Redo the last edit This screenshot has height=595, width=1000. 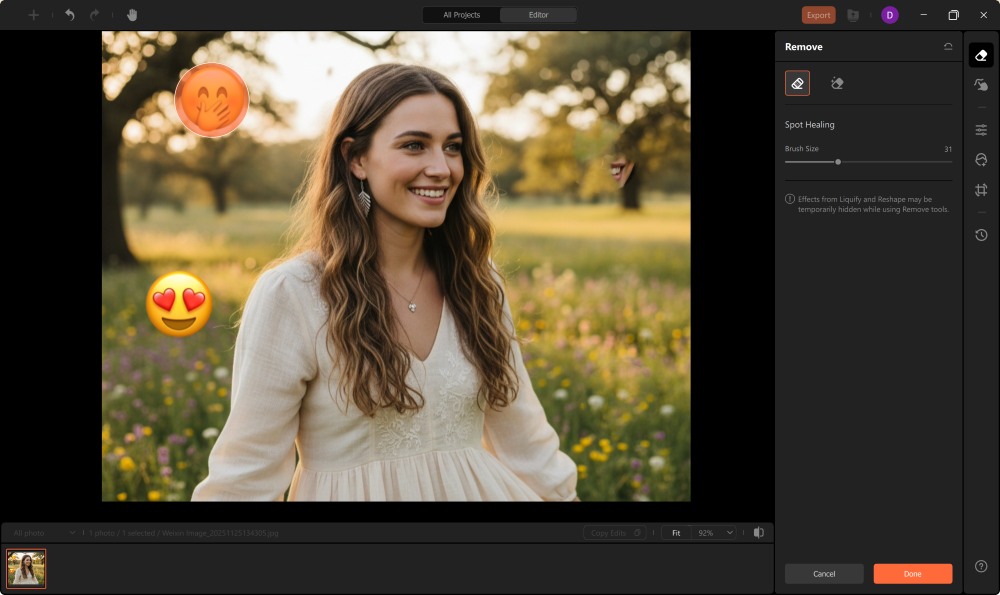(x=93, y=14)
